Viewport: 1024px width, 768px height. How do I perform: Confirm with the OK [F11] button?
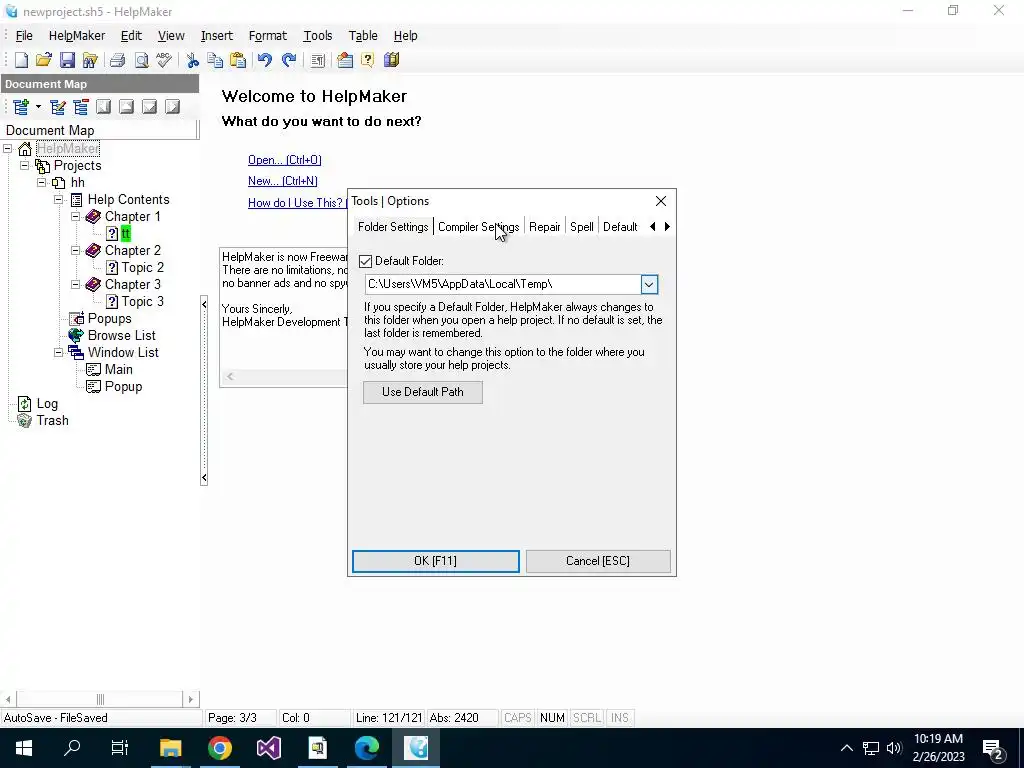click(436, 561)
